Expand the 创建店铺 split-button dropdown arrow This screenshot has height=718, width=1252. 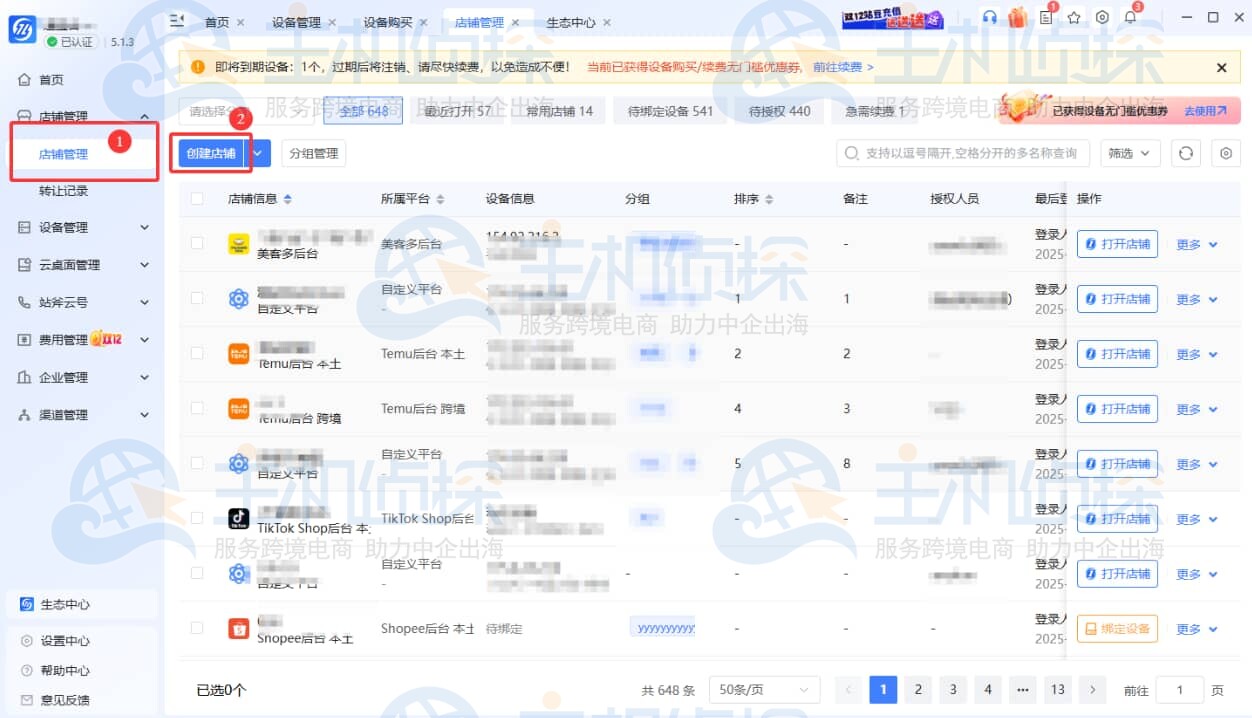257,153
